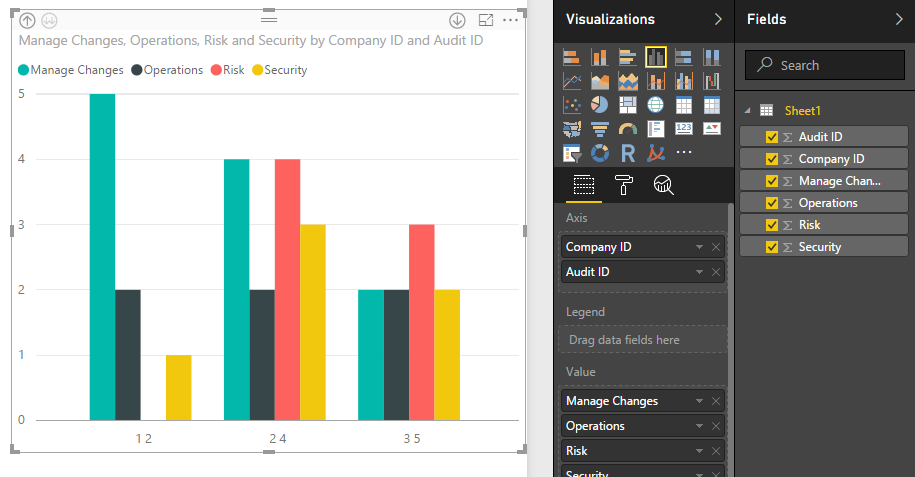Pick the line and clustered column chart
The width and height of the screenshot is (915, 477).
[x=683, y=81]
